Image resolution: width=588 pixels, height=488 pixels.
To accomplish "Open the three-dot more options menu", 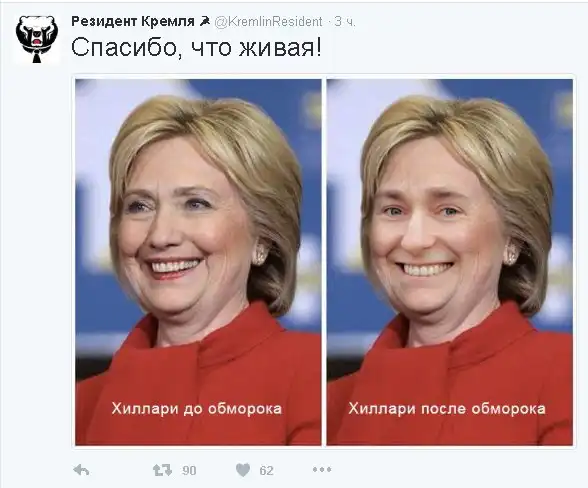I will click(x=322, y=469).
